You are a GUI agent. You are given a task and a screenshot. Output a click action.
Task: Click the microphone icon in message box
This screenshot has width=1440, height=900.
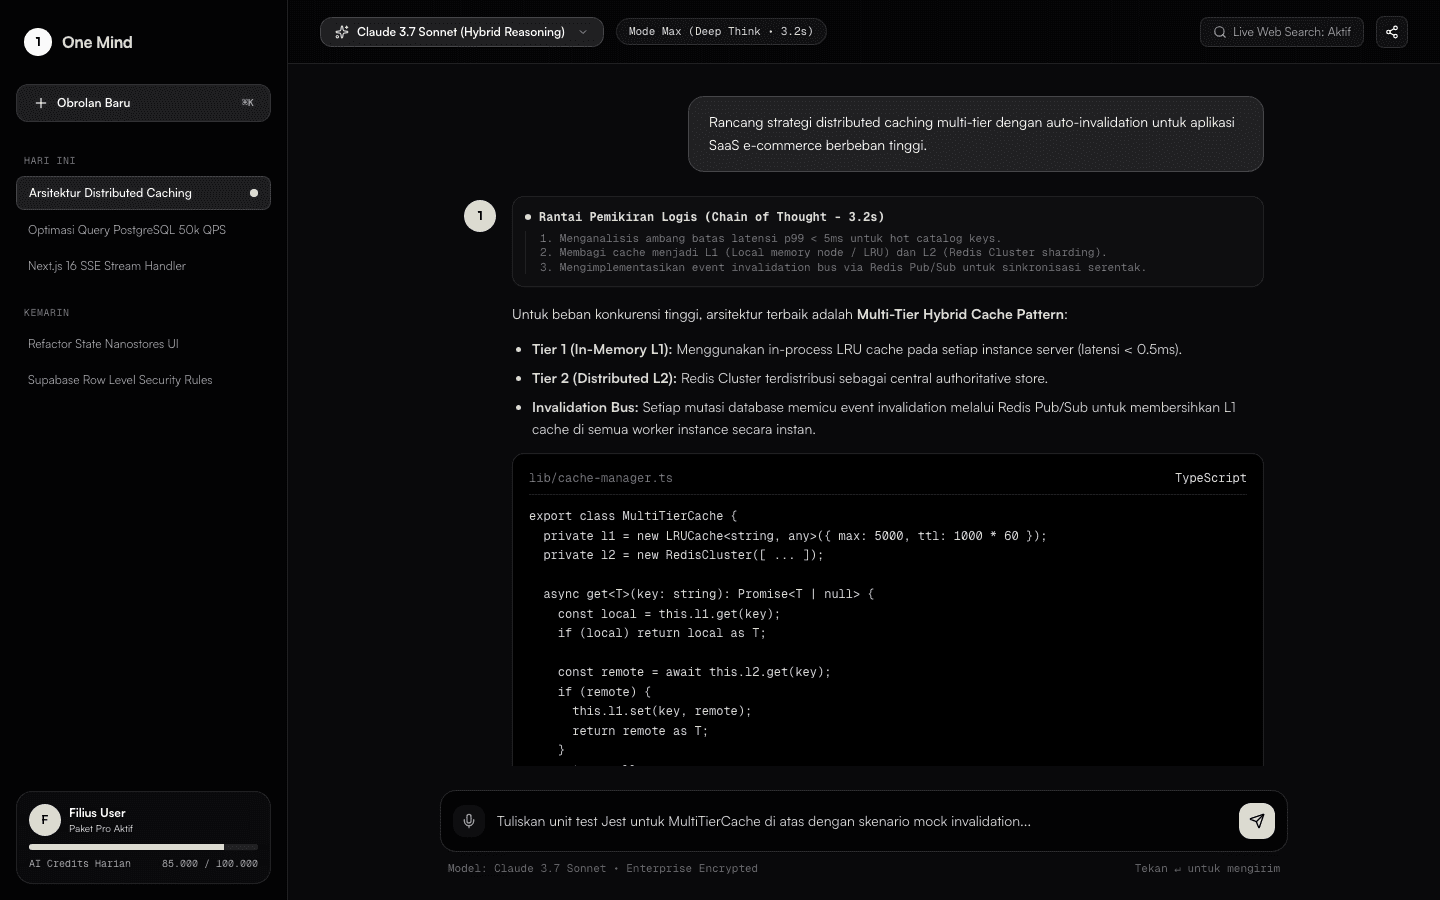(469, 821)
